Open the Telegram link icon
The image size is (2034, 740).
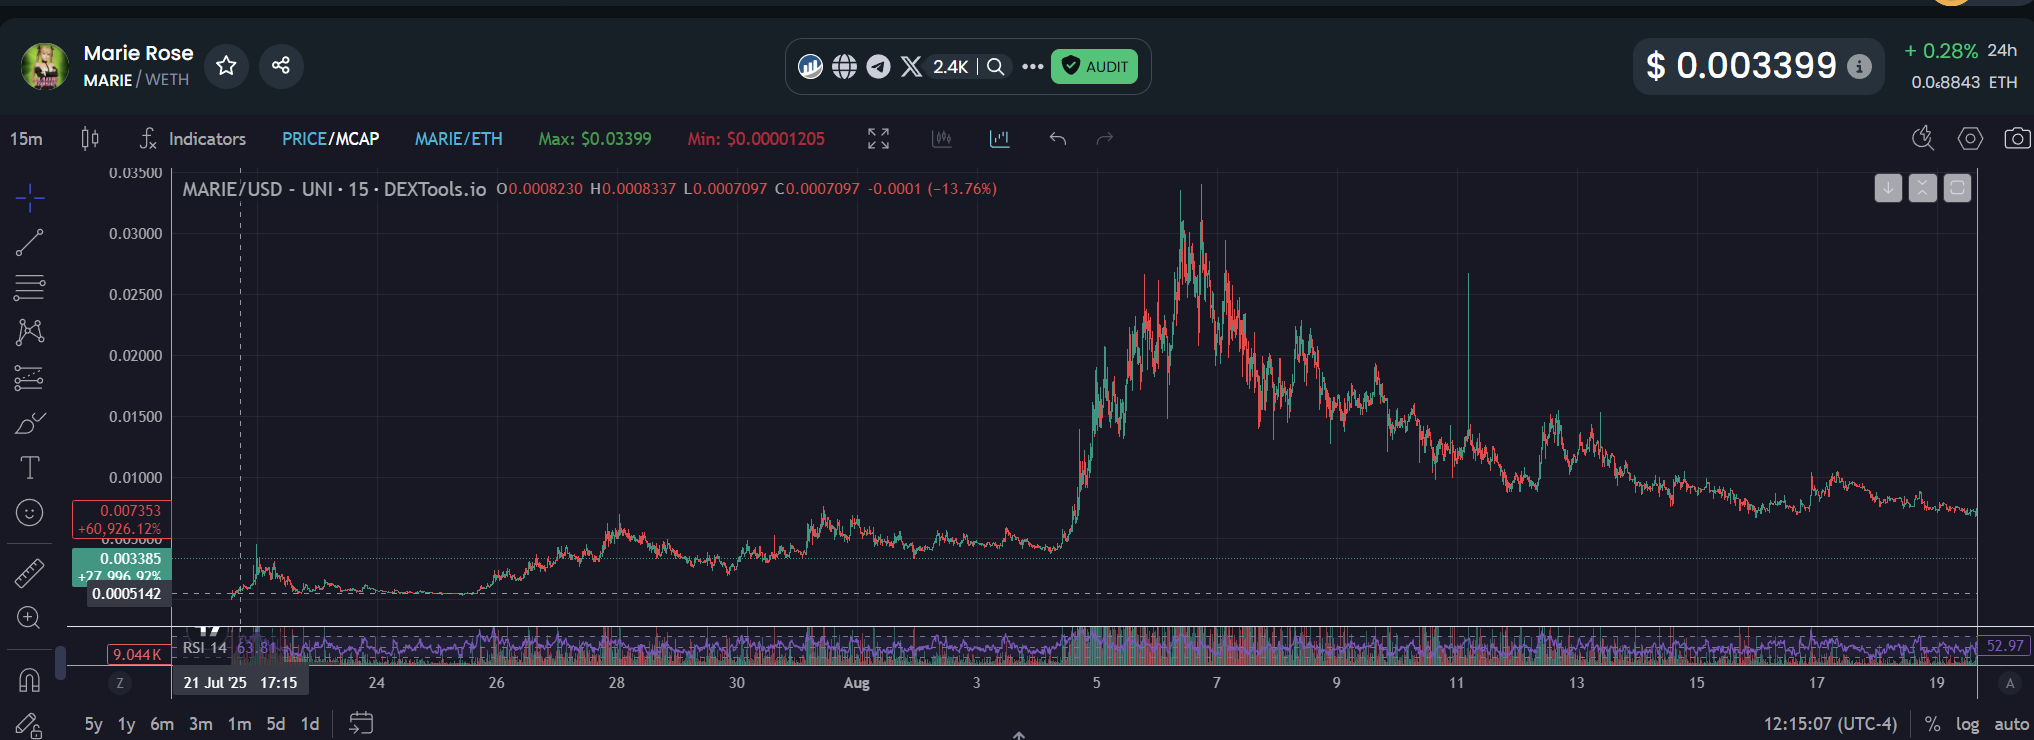tap(878, 67)
